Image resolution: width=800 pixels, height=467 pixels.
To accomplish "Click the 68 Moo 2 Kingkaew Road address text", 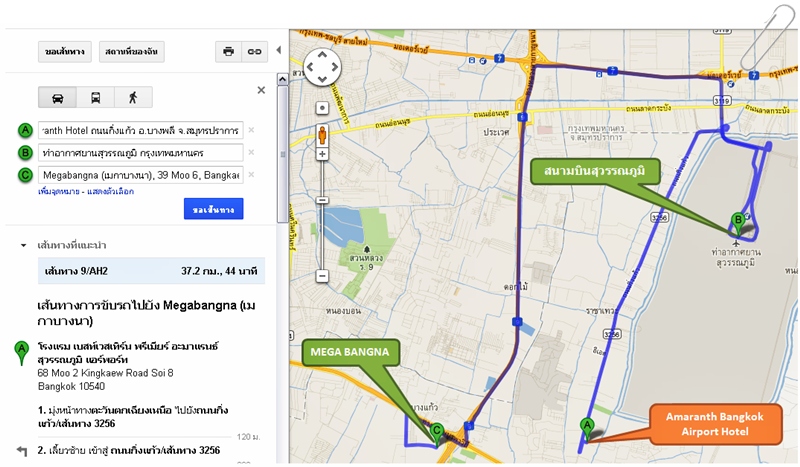I will tap(106, 373).
